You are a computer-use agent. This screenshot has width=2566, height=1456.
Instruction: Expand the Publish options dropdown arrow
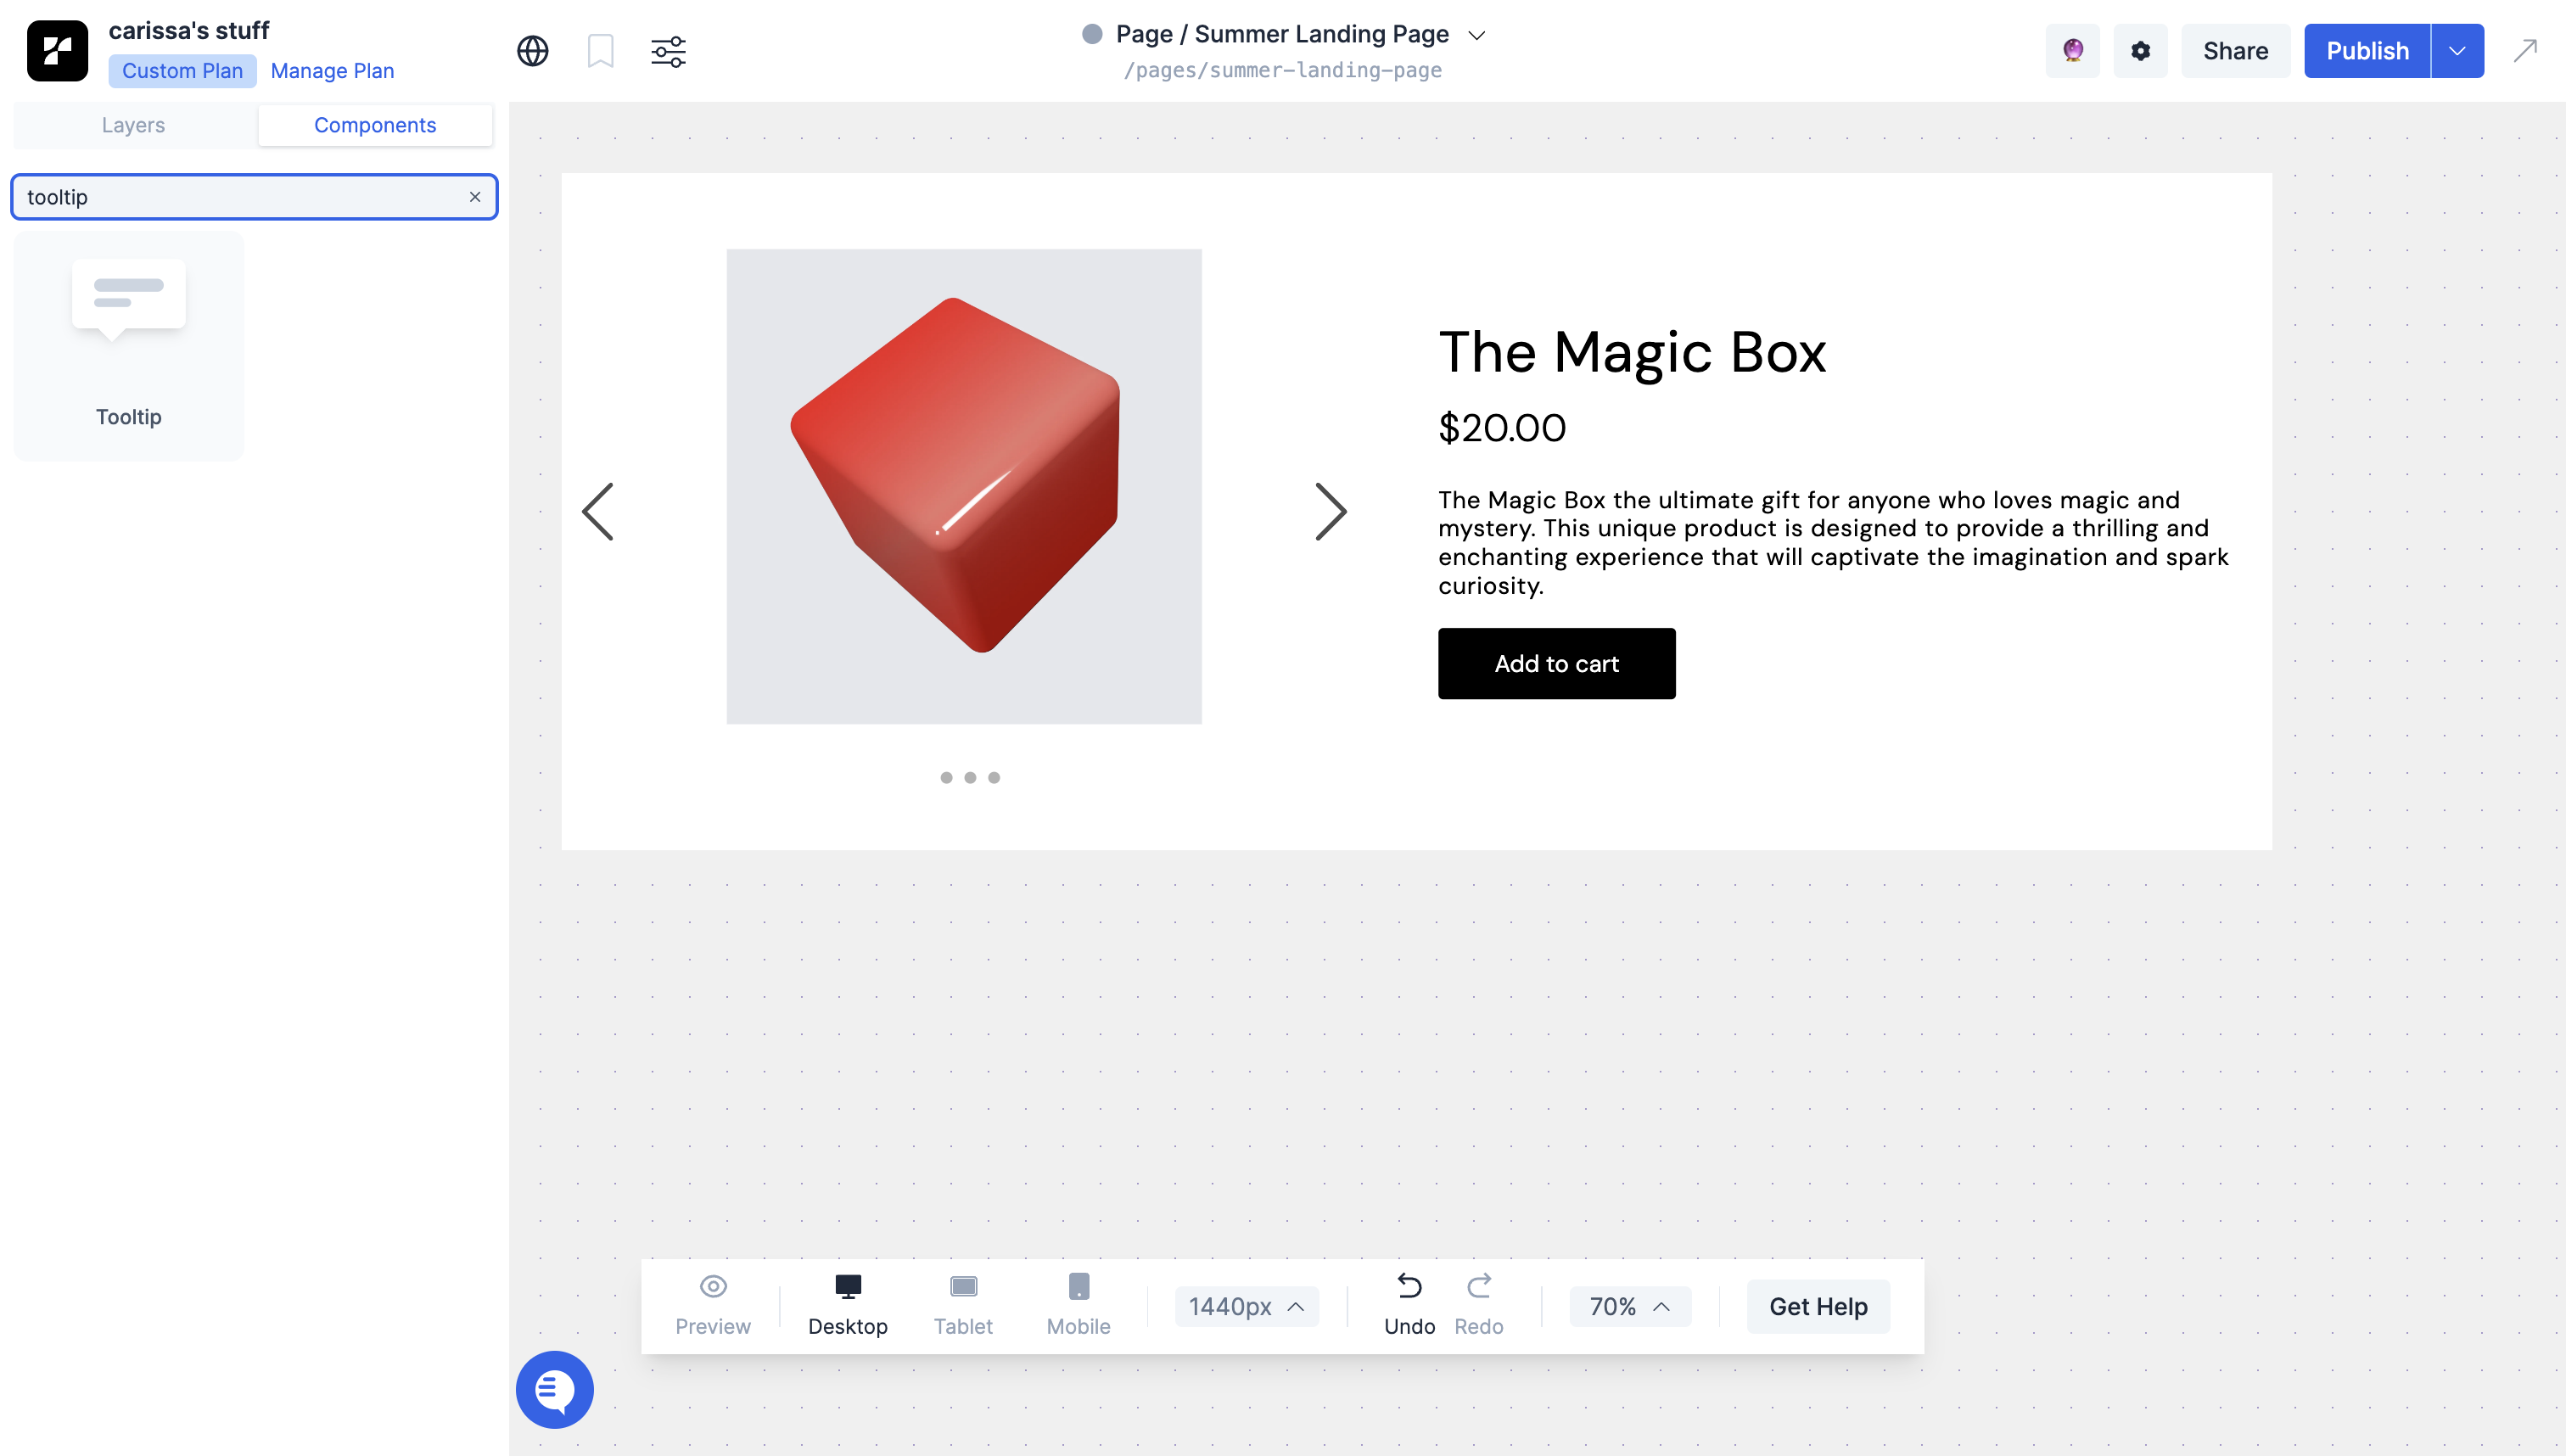2457,51
